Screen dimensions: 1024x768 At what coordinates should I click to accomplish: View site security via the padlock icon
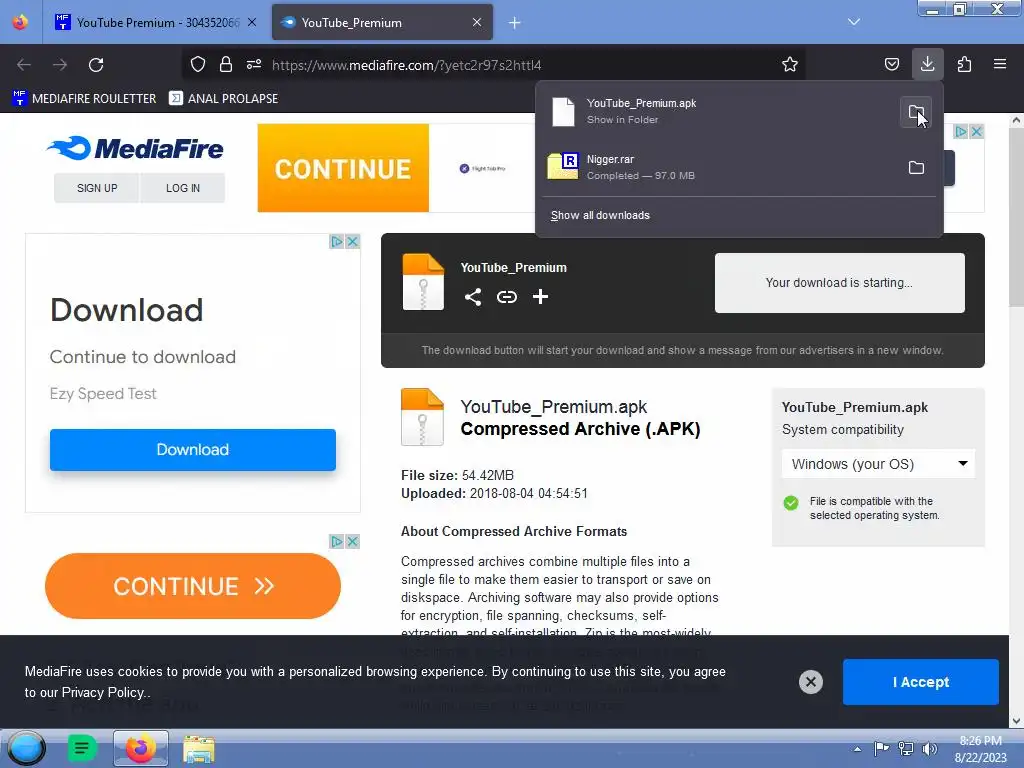click(226, 65)
